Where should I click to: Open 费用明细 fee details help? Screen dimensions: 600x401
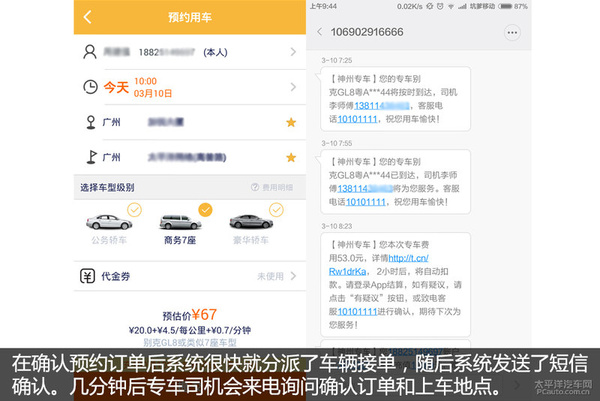(x=272, y=187)
